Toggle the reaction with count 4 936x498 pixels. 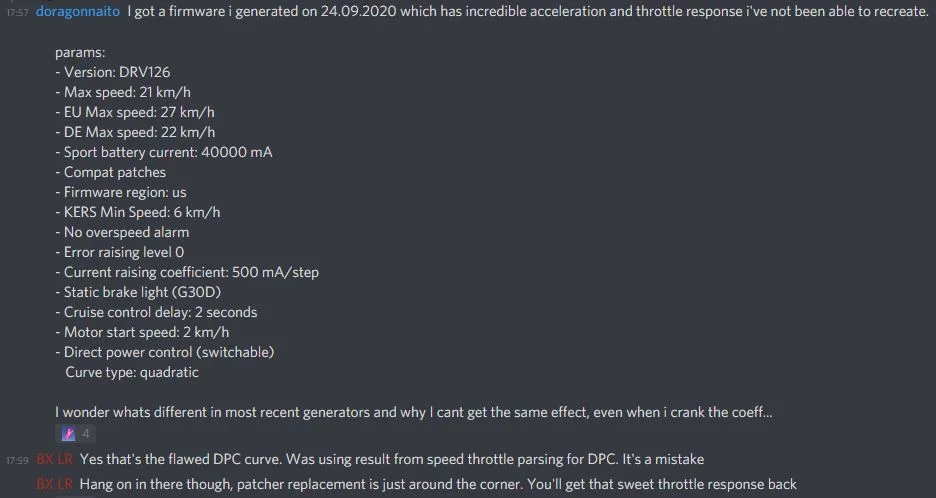[x=75, y=434]
